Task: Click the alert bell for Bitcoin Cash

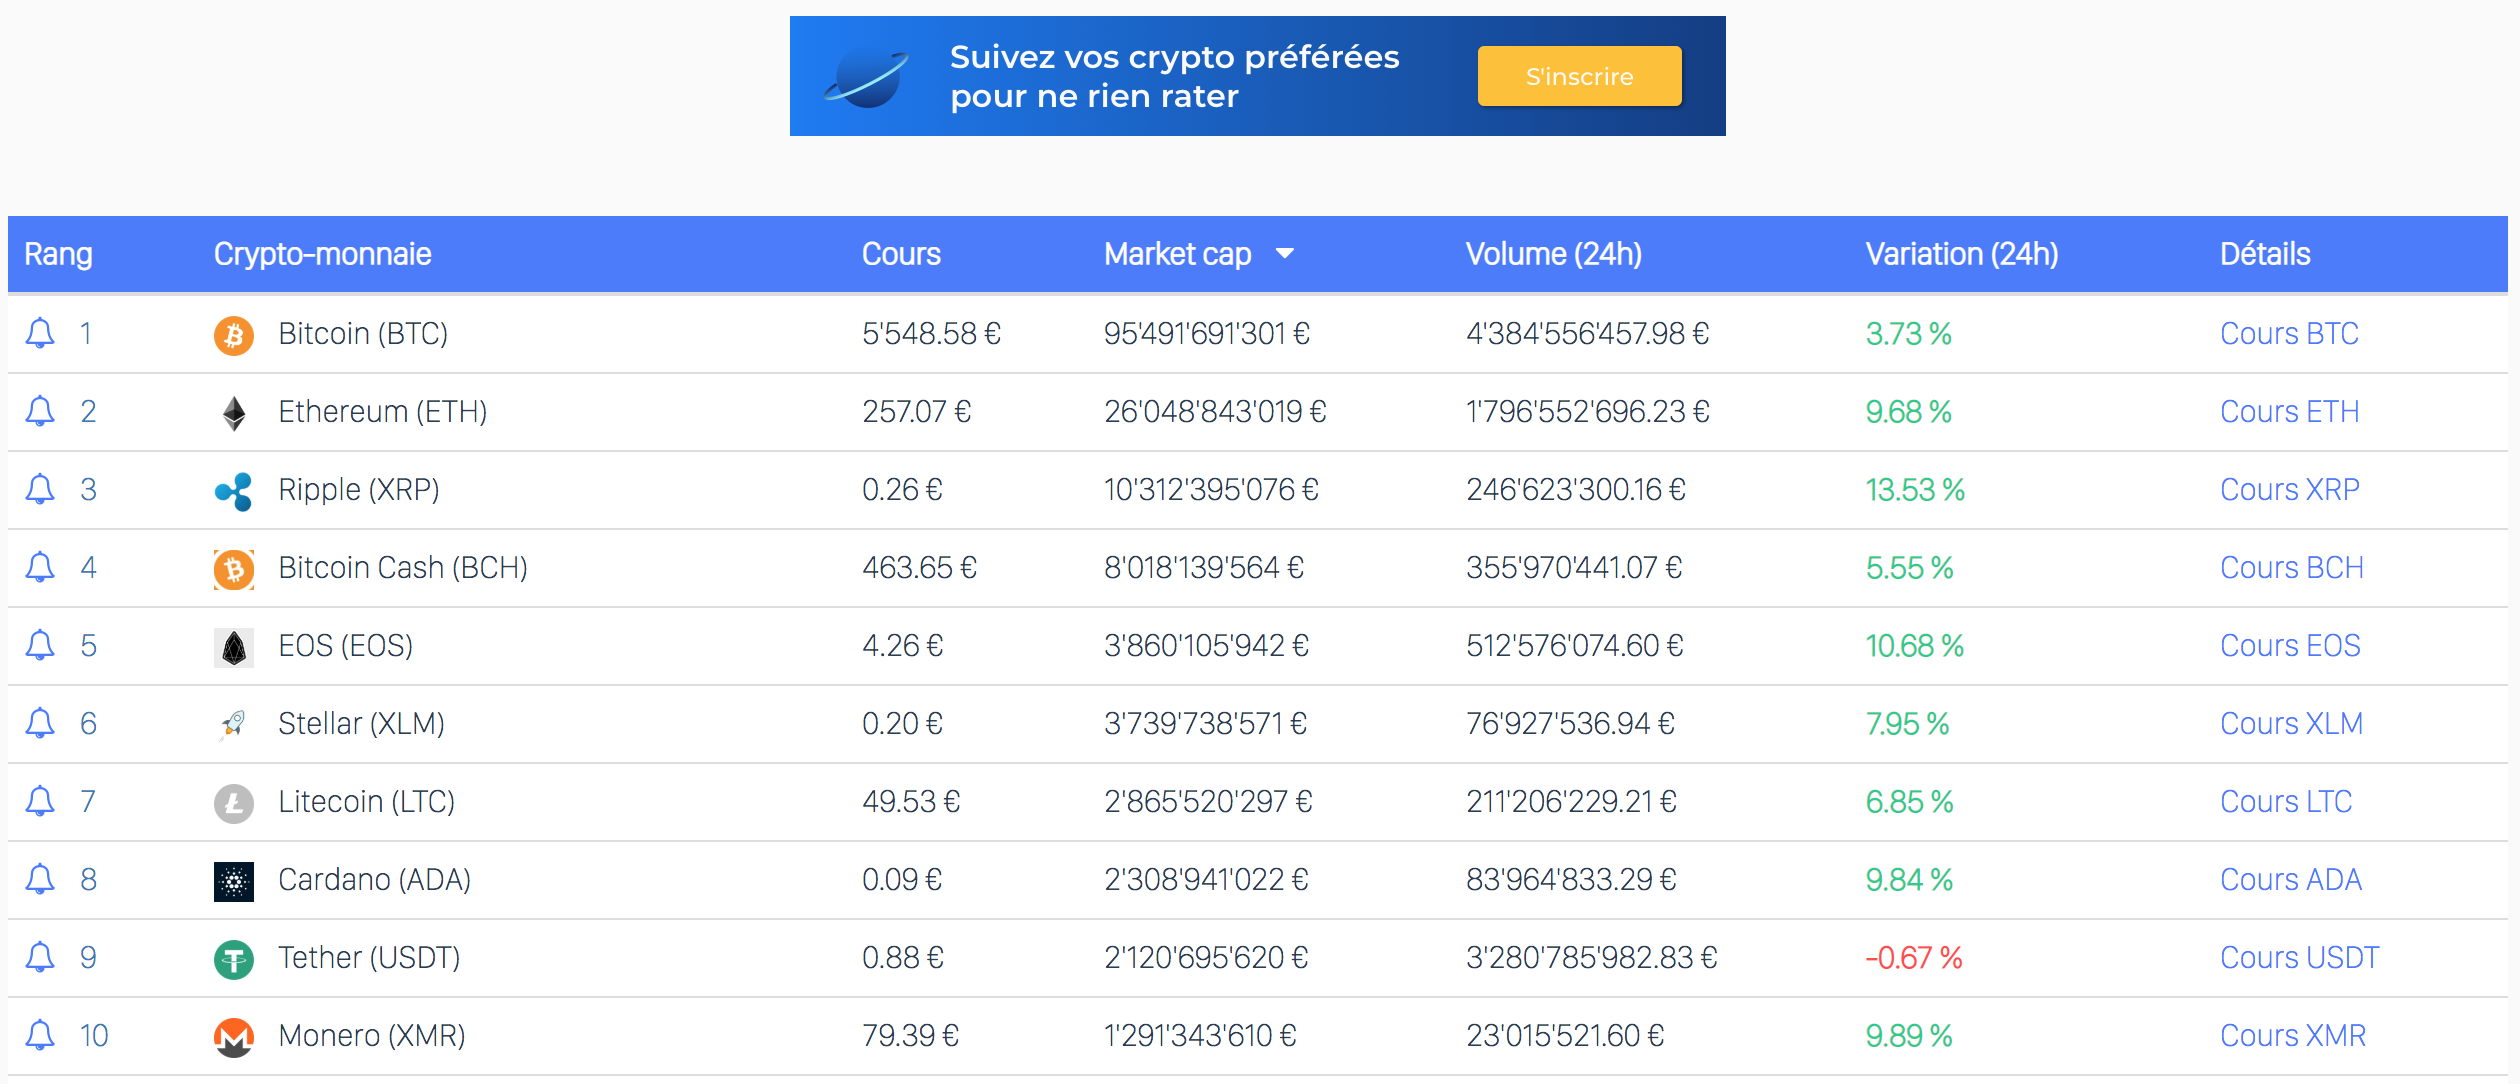Action: [40, 567]
